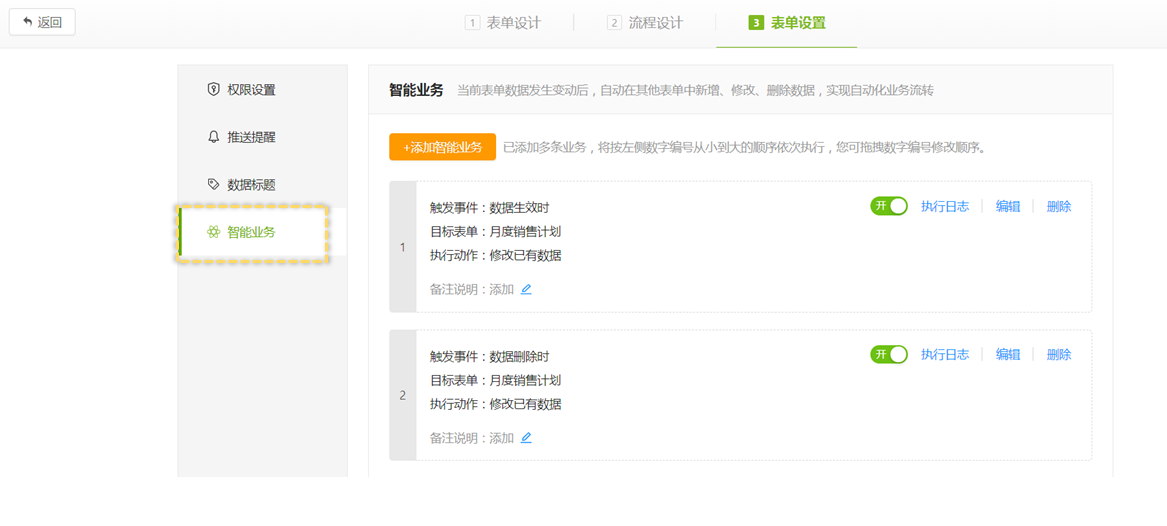Click 编辑 for the 数据删除时 rule

tap(1008, 355)
